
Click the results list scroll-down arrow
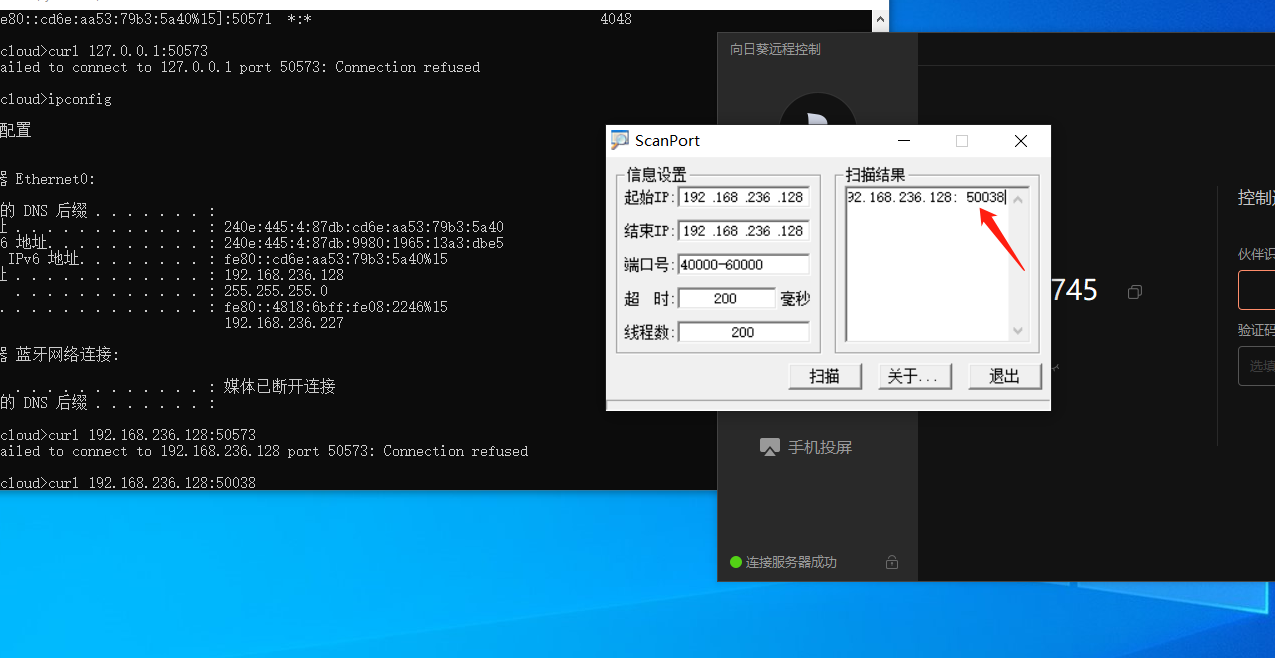pyautogui.click(x=1018, y=331)
